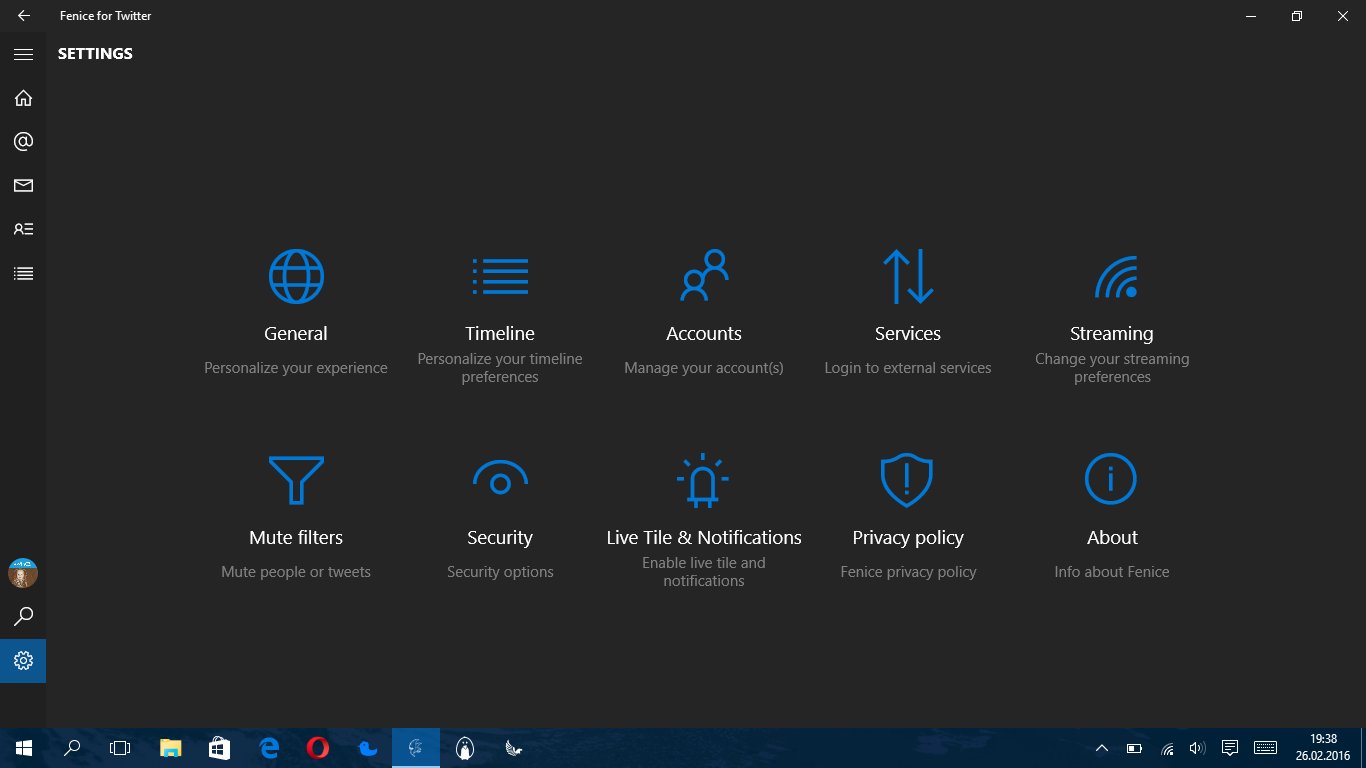Go back using the title bar arrow

click(23, 16)
